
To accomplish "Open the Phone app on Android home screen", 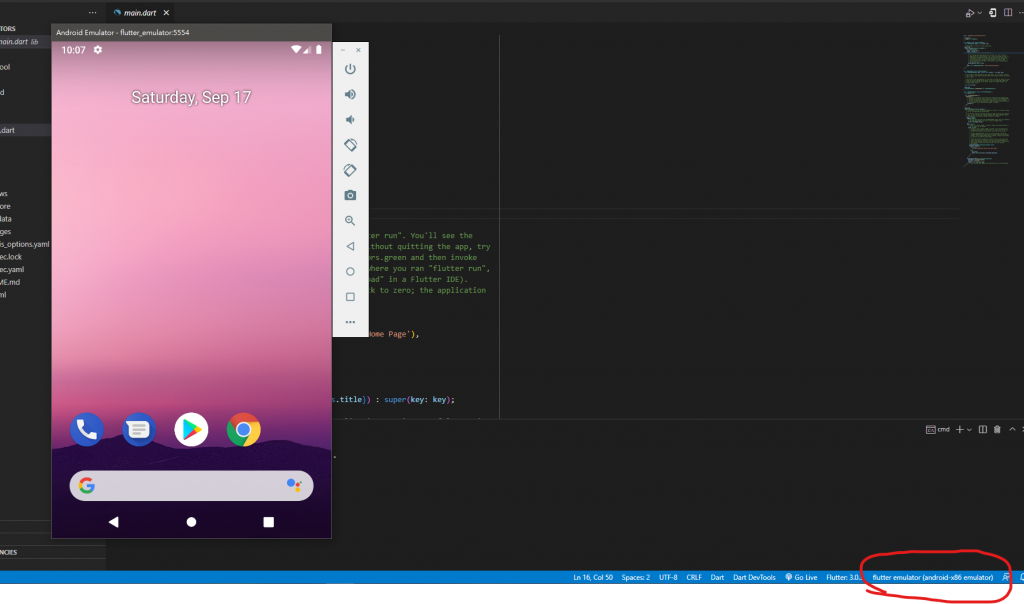I will coord(87,430).
